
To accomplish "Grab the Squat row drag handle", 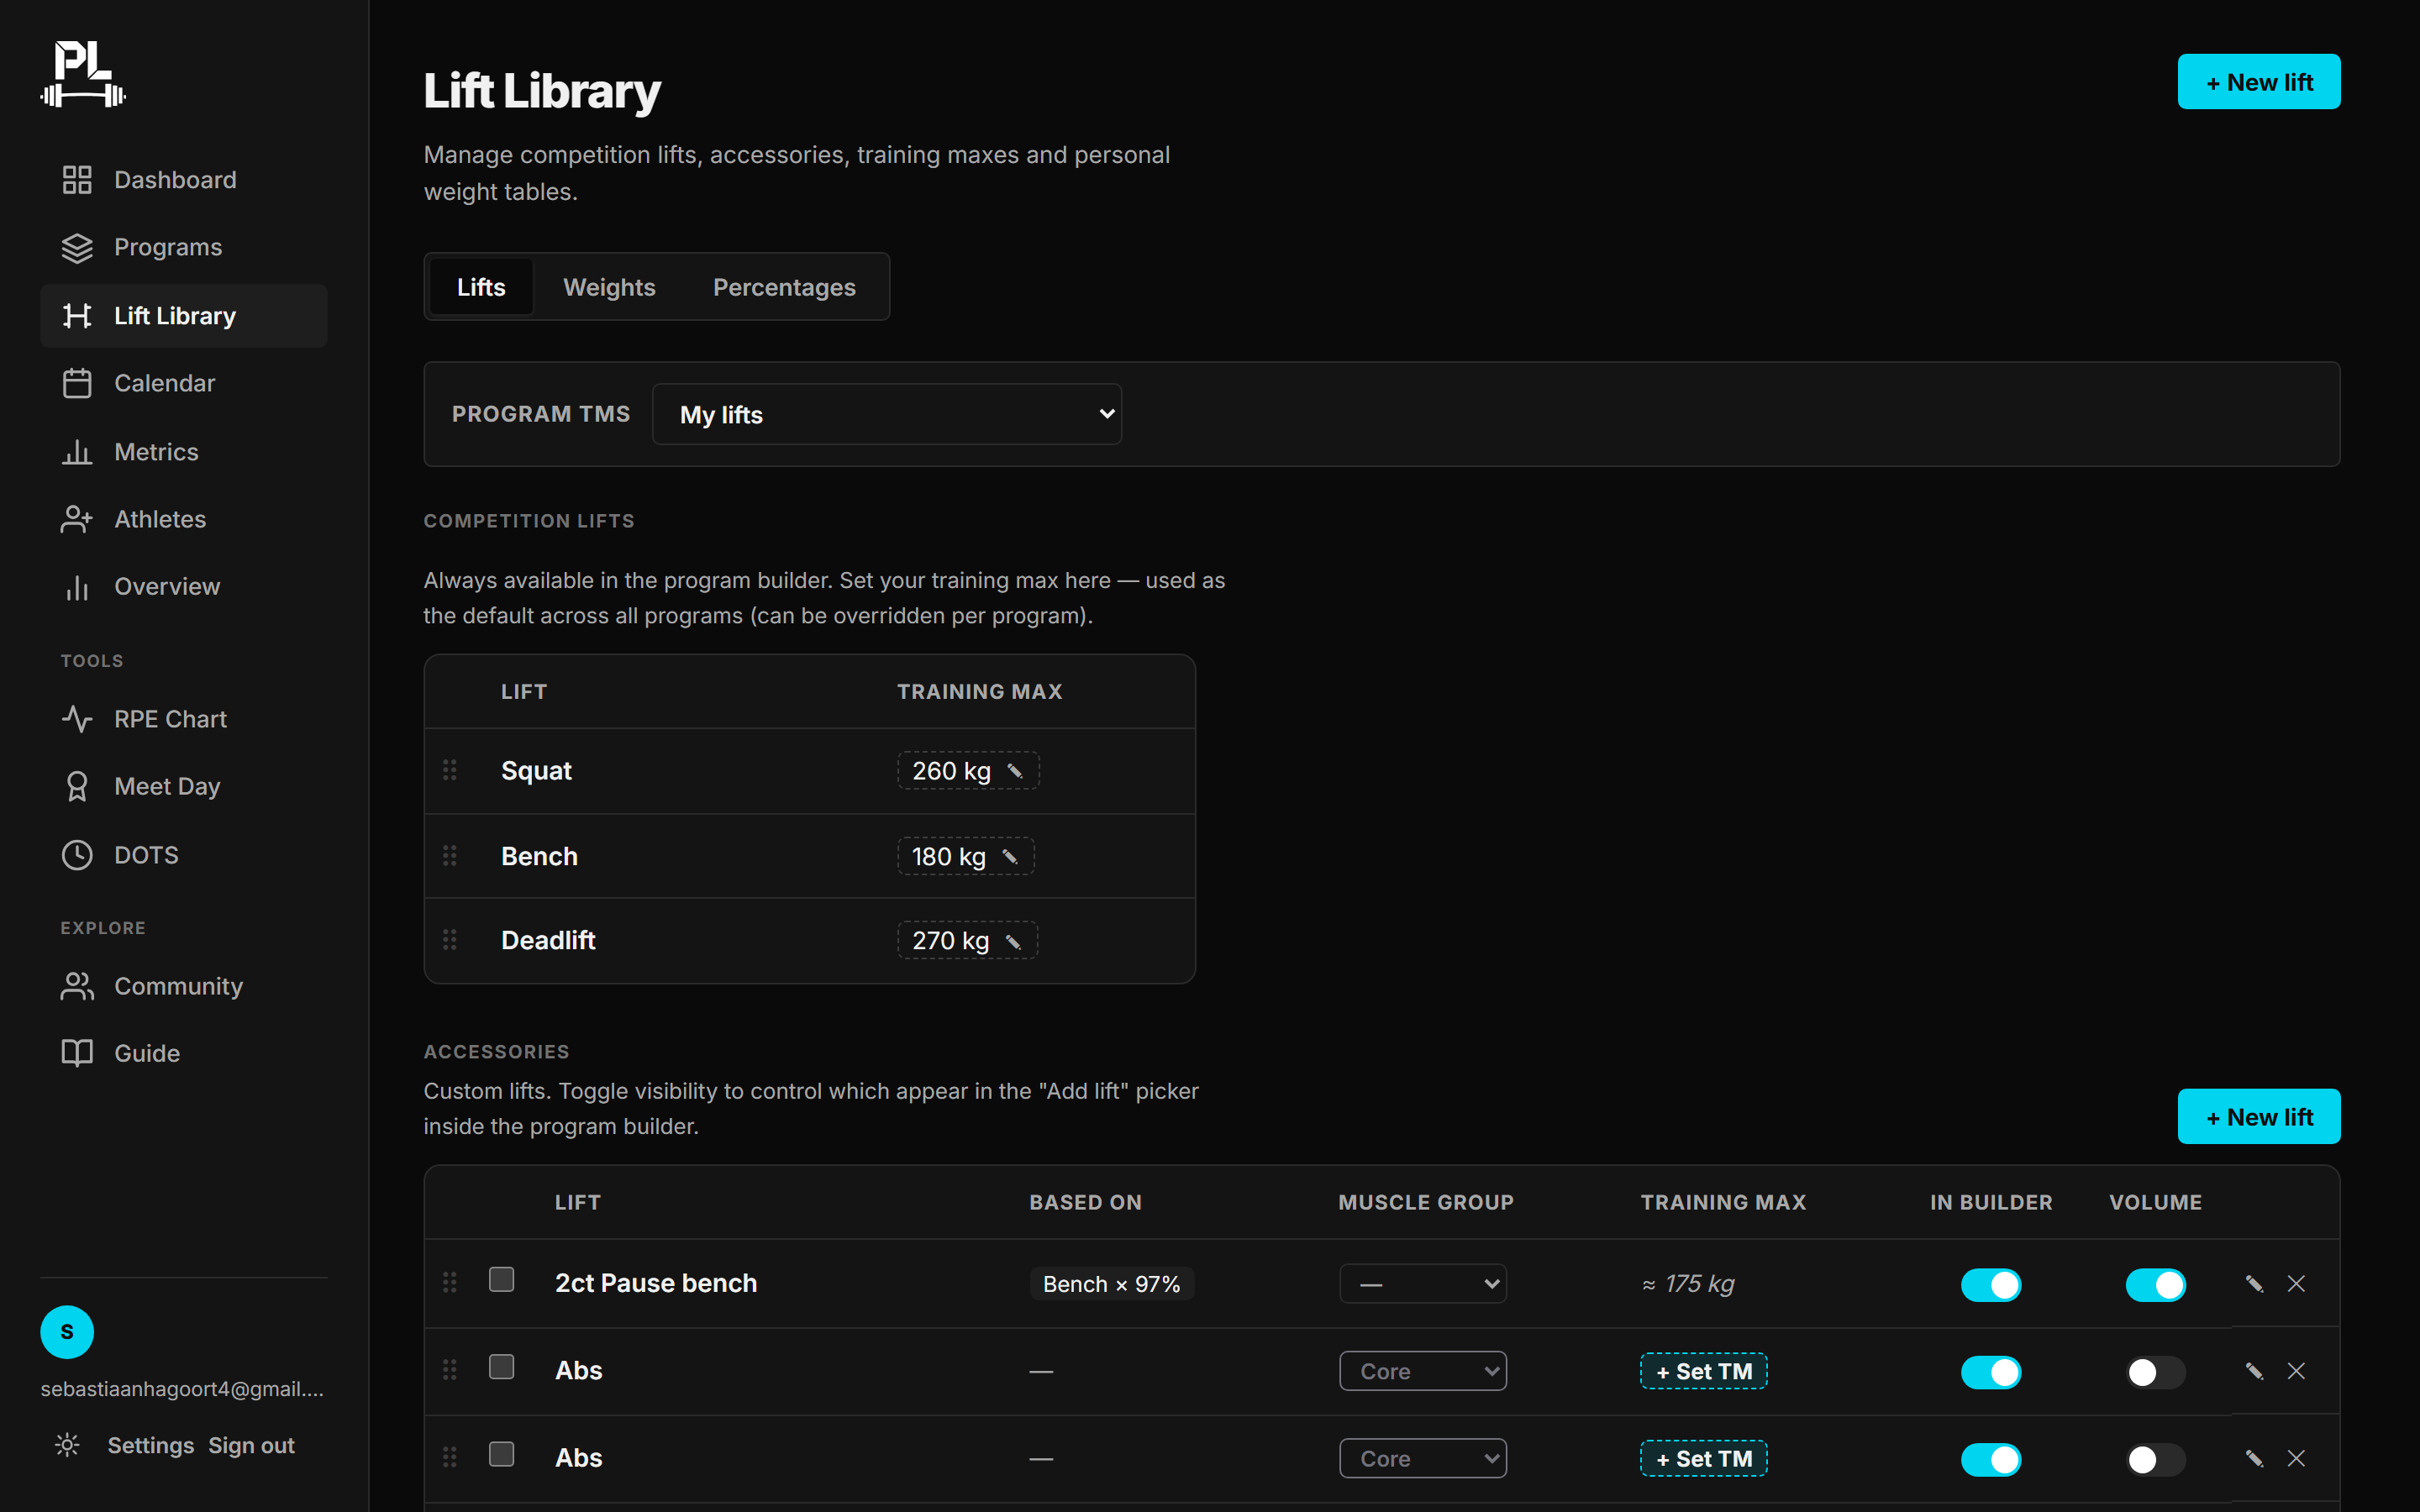I will point(450,770).
